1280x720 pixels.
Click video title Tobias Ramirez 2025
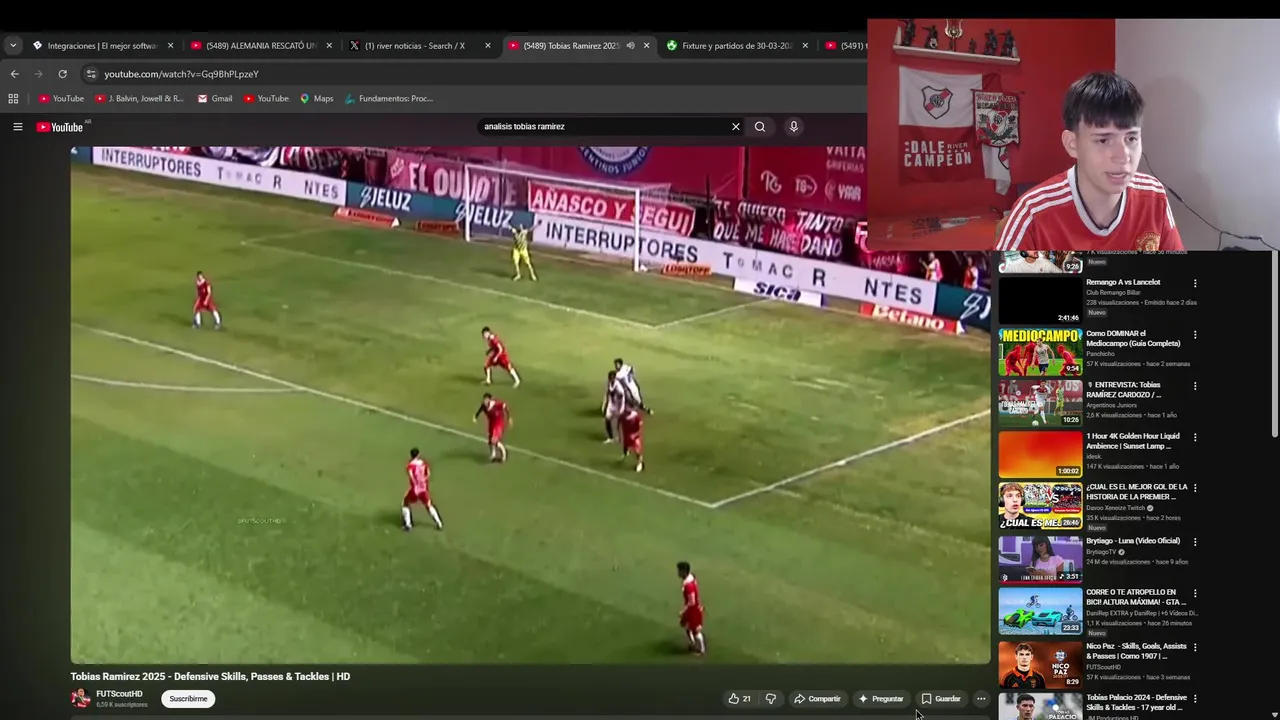click(x=210, y=677)
